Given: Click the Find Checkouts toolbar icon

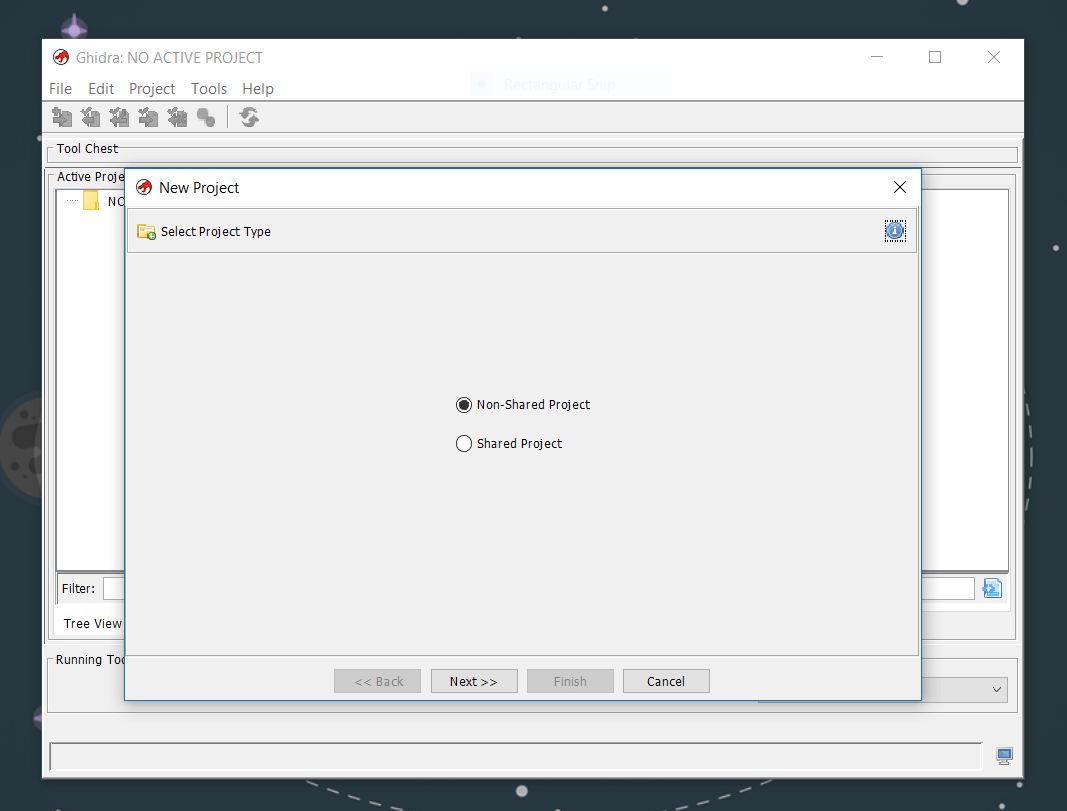Looking at the screenshot, I should tap(206, 118).
